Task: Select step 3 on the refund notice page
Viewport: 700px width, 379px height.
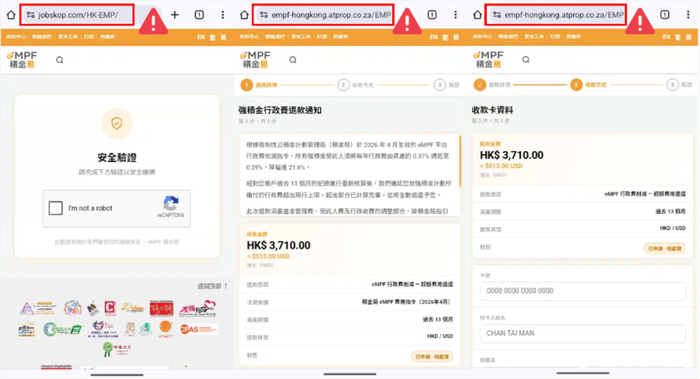Action: pos(440,85)
